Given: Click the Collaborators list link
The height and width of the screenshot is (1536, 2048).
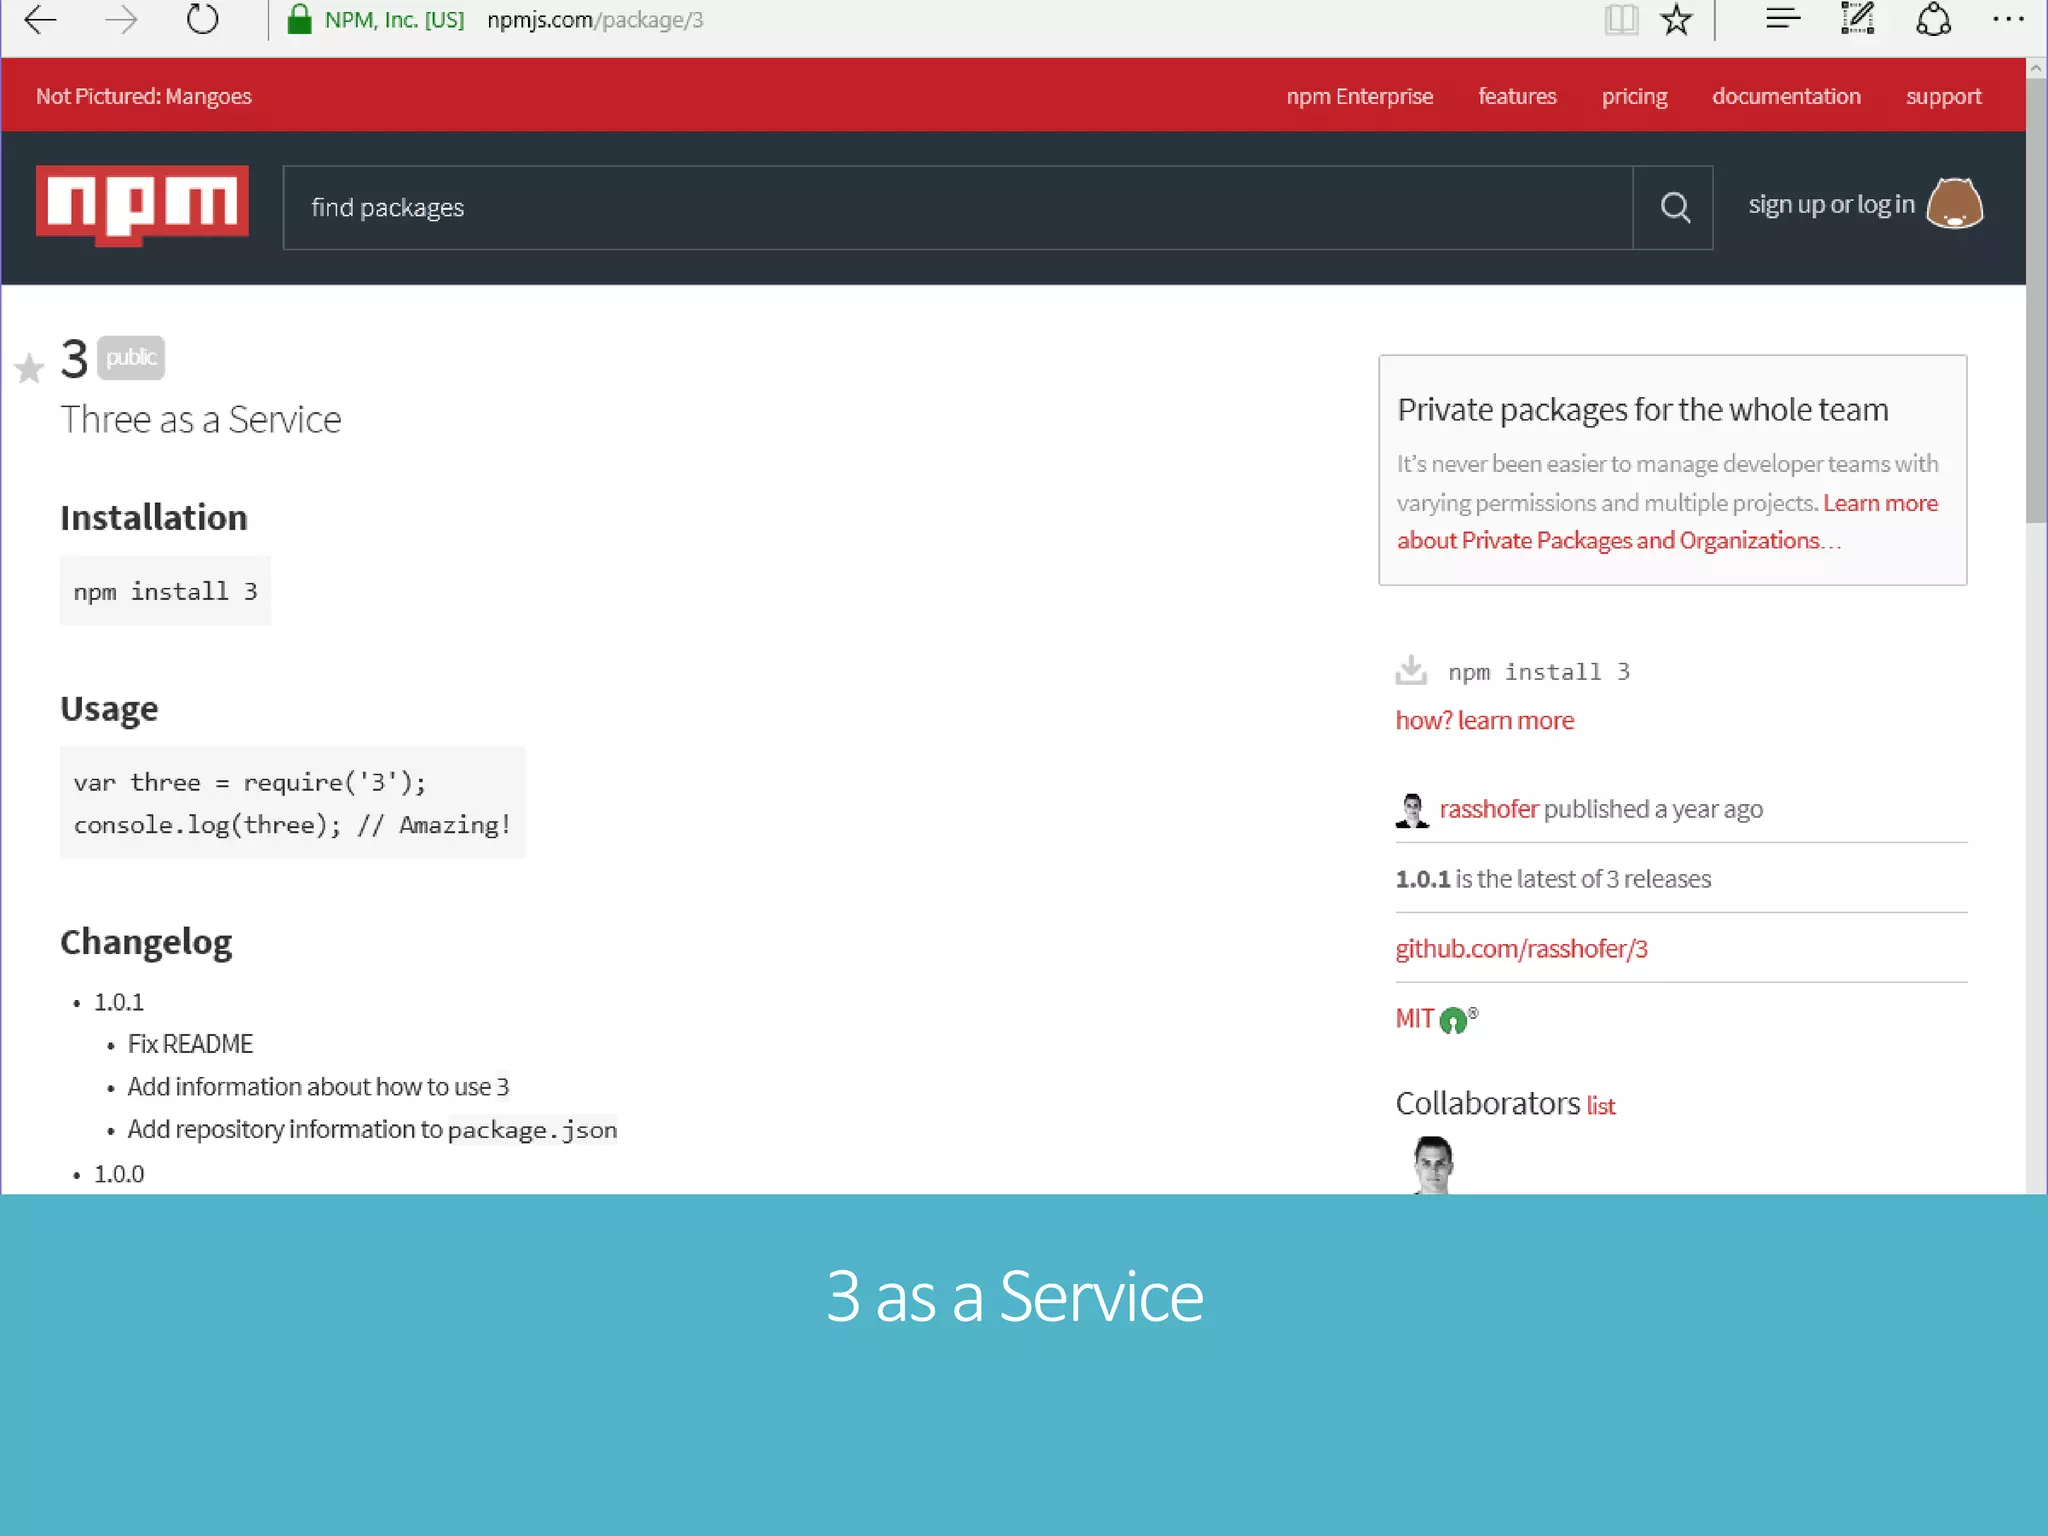Looking at the screenshot, I should pyautogui.click(x=1600, y=1106).
